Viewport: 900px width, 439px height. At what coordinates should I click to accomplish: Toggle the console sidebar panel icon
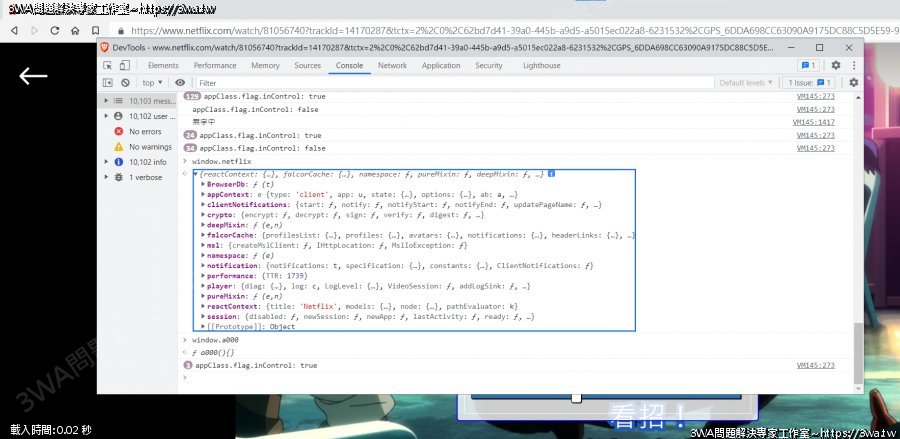coord(109,83)
